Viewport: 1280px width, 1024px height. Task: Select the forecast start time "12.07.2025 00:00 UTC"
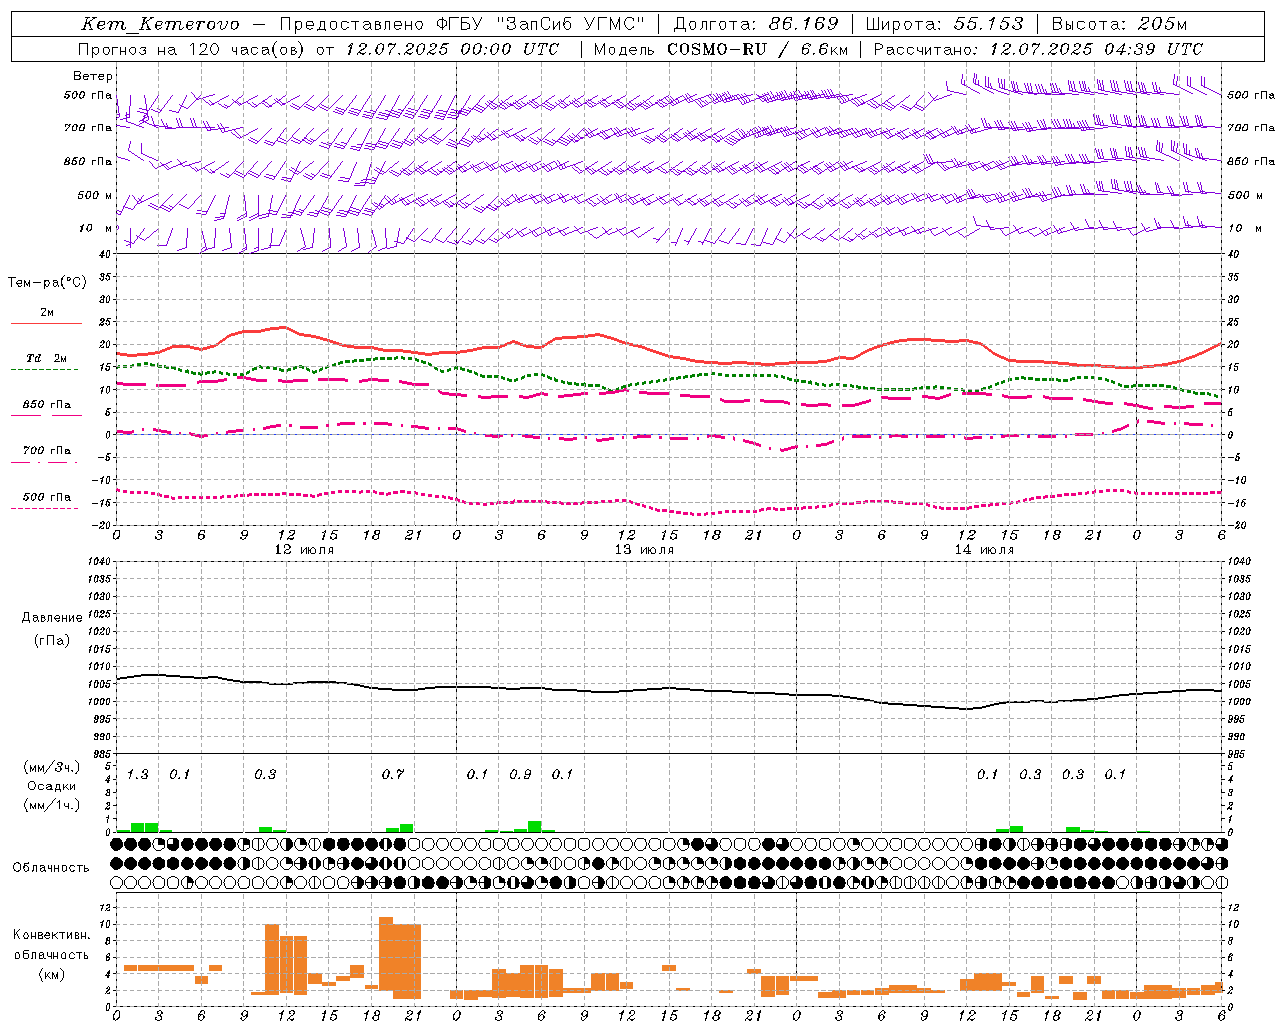tap(452, 49)
